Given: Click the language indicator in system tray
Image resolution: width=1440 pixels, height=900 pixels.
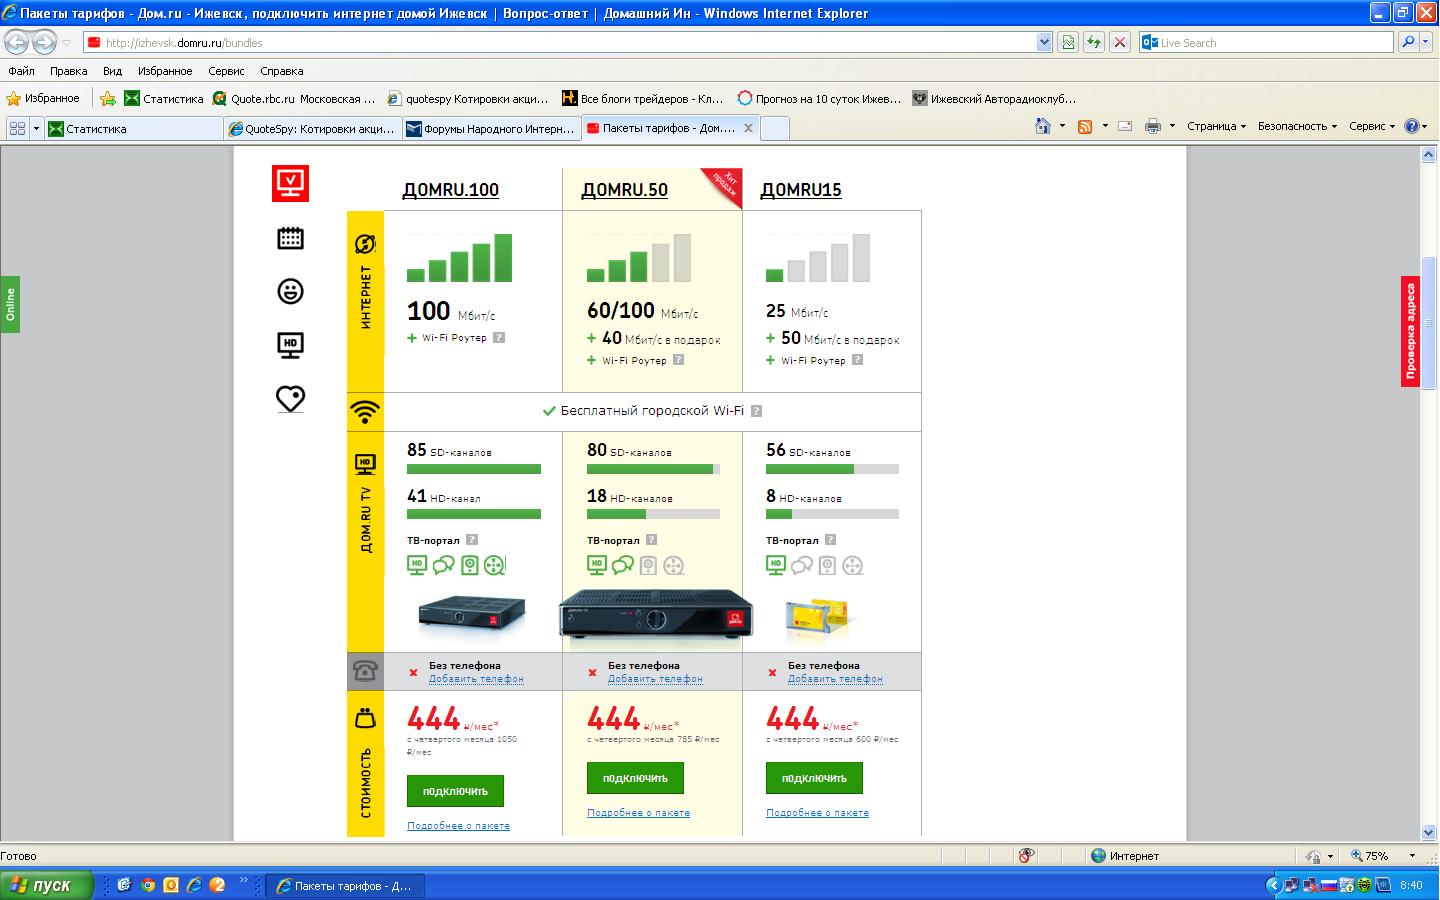Looking at the screenshot, I should pos(1329,885).
